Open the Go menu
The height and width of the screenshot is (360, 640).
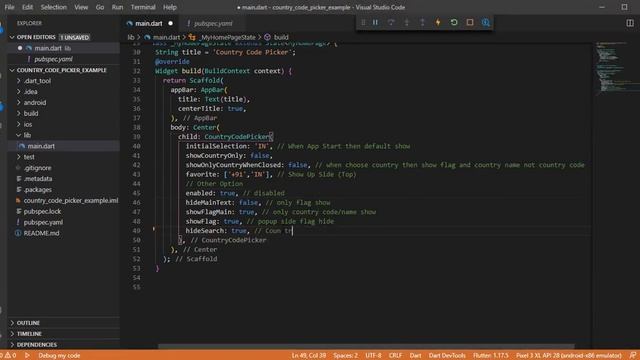point(100,7)
